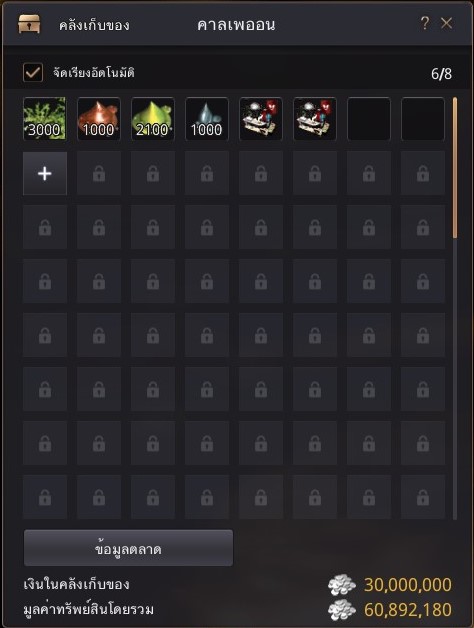Screen dimensions: 474x628
Task: Open the ข้อมูลตลาด market info button
Action: tap(128, 548)
